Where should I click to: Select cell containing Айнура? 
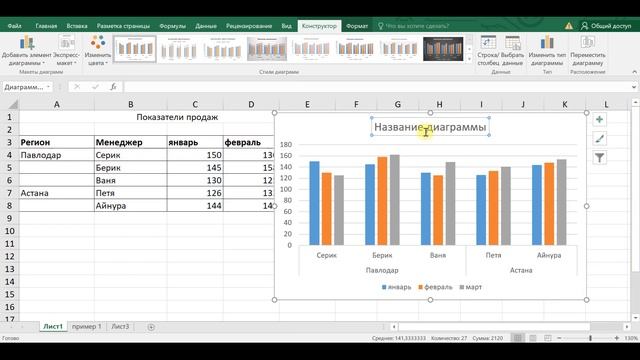(131, 206)
